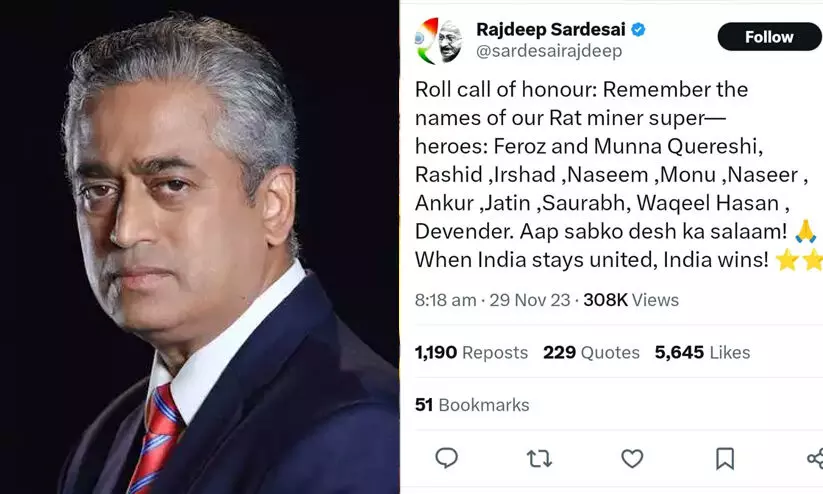Click the 8:18 am timestamp
The width and height of the screenshot is (823, 494).
click(446, 300)
